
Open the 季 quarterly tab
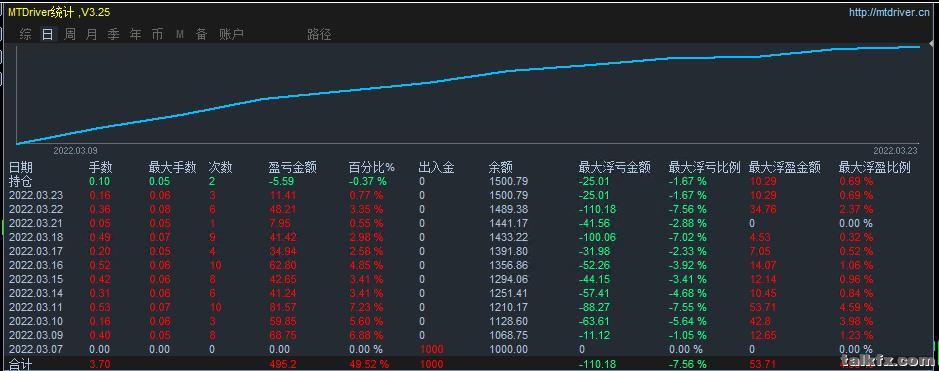[x=113, y=35]
